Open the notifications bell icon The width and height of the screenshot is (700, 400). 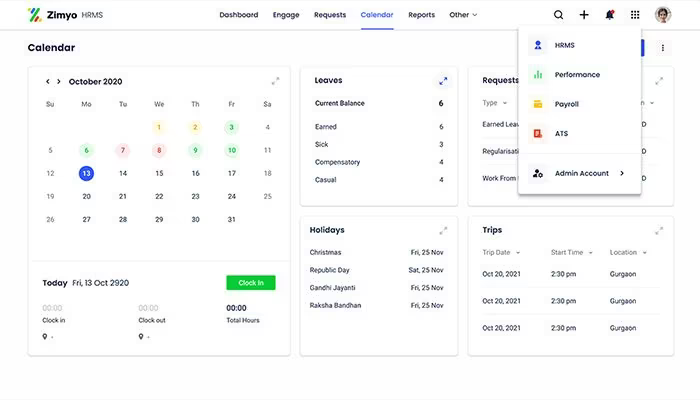pos(609,15)
